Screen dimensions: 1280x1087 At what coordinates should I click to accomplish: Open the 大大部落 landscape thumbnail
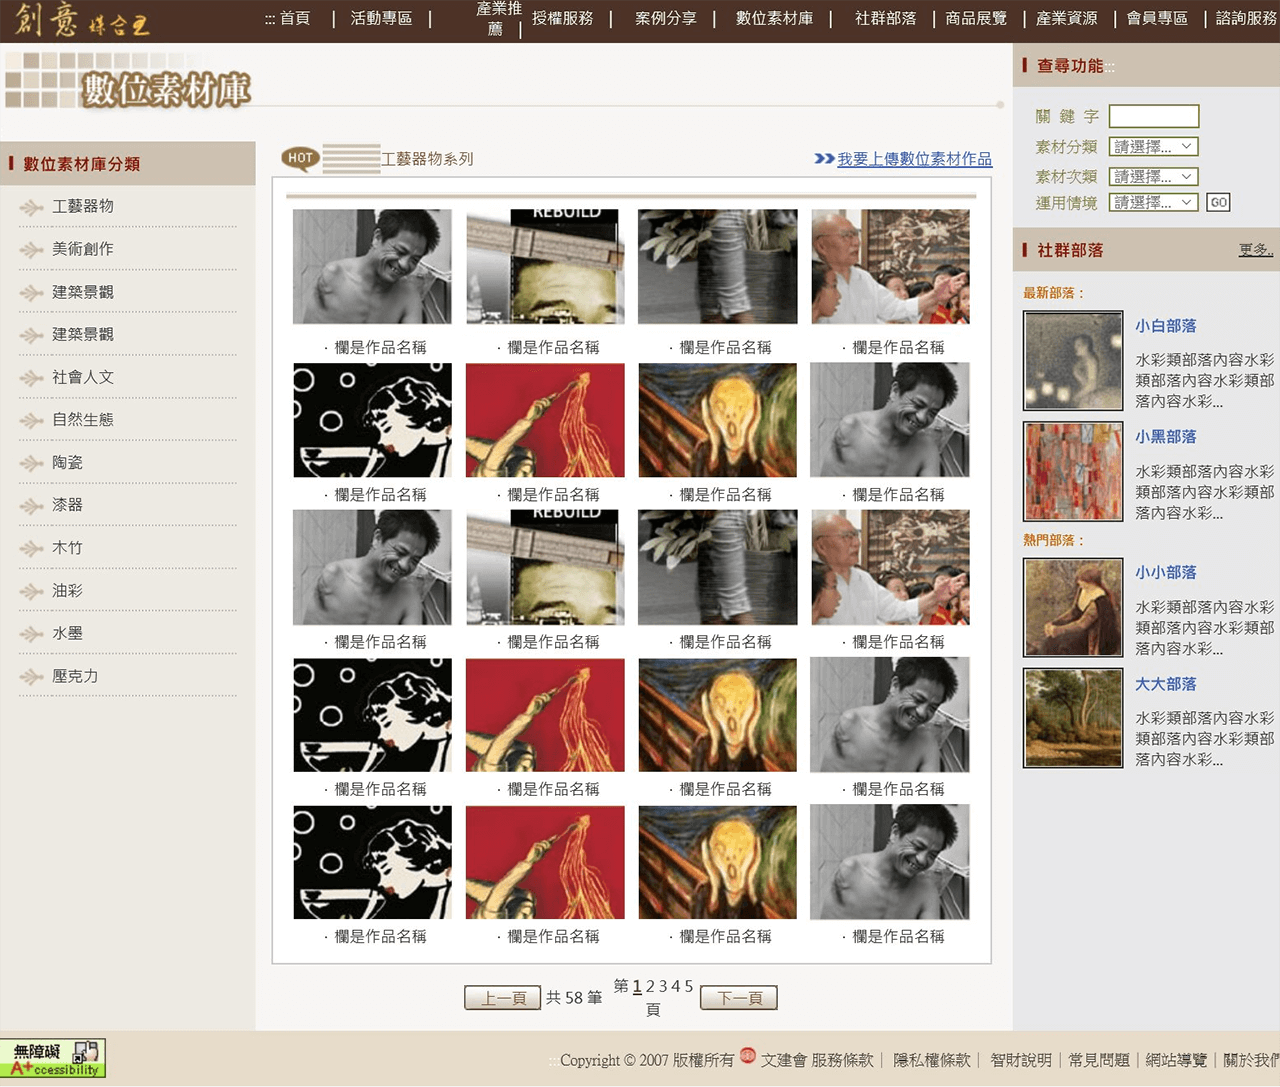pyautogui.click(x=1073, y=718)
